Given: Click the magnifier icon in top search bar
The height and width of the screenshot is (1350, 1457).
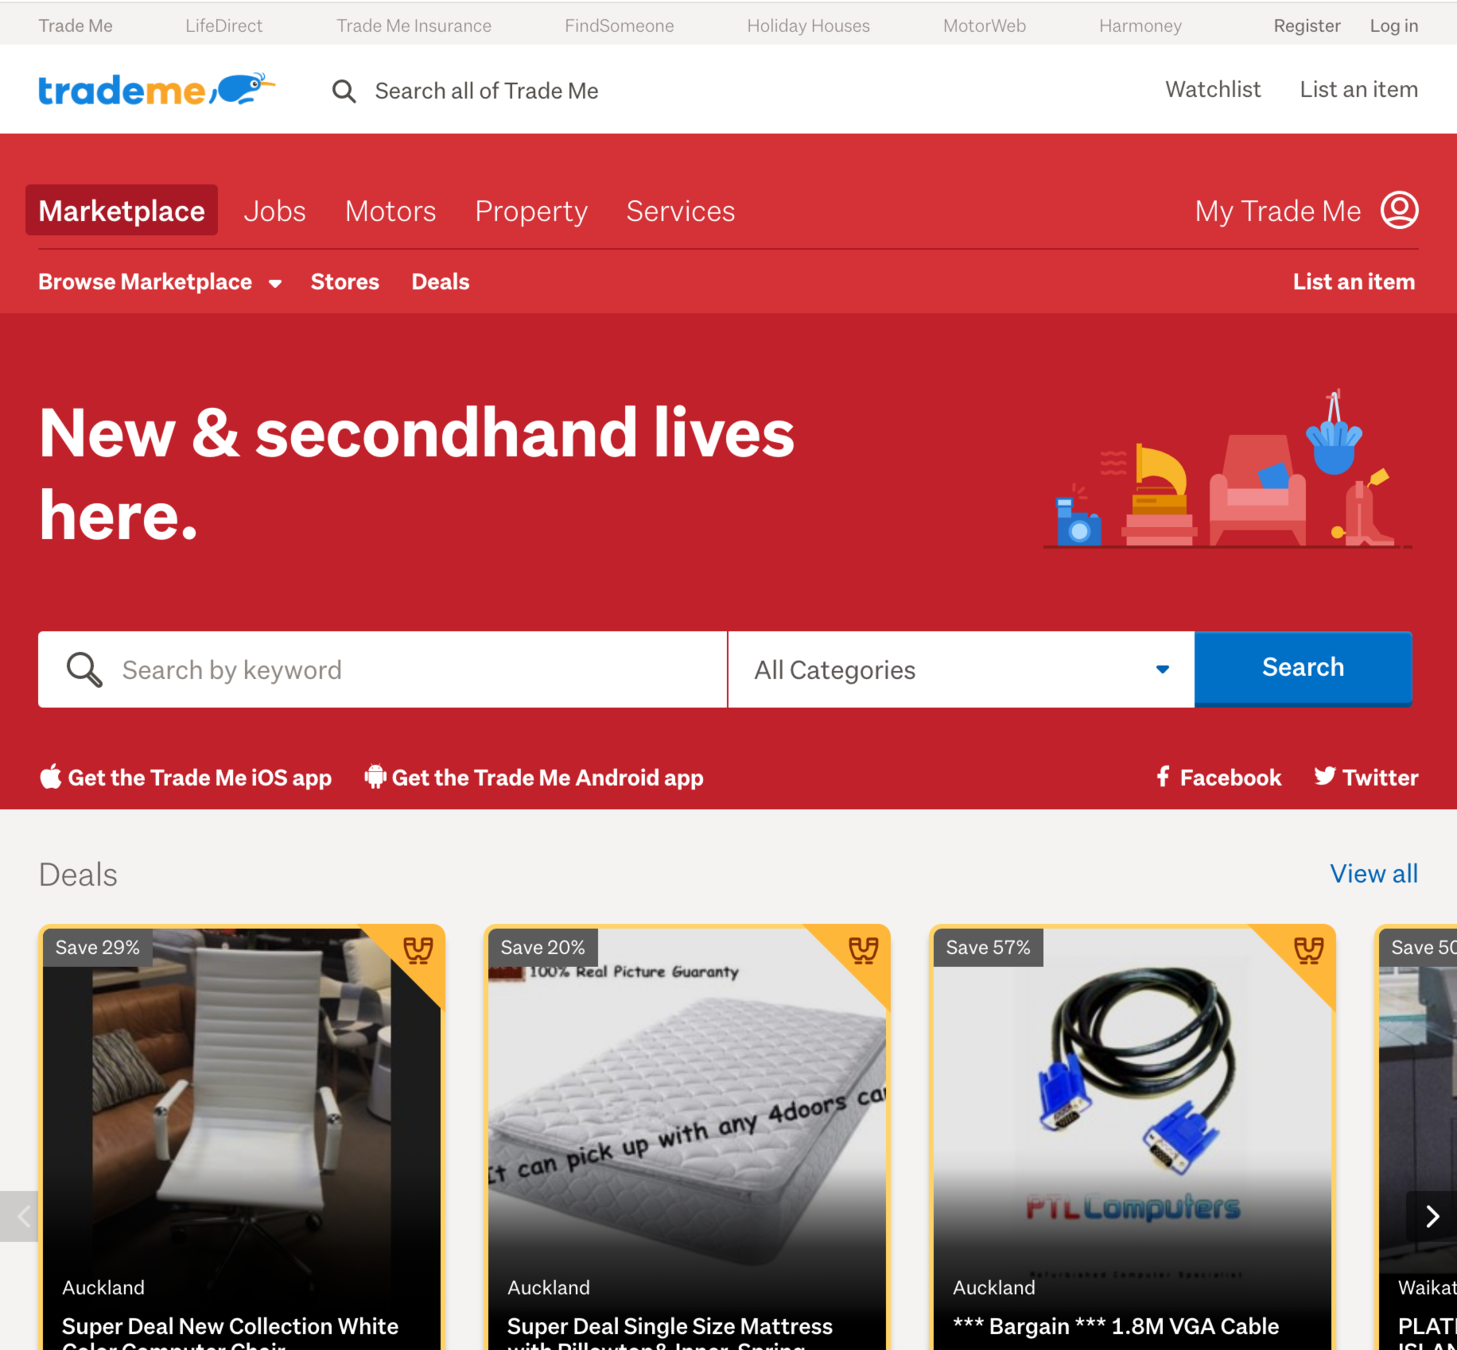Looking at the screenshot, I should coord(344,91).
